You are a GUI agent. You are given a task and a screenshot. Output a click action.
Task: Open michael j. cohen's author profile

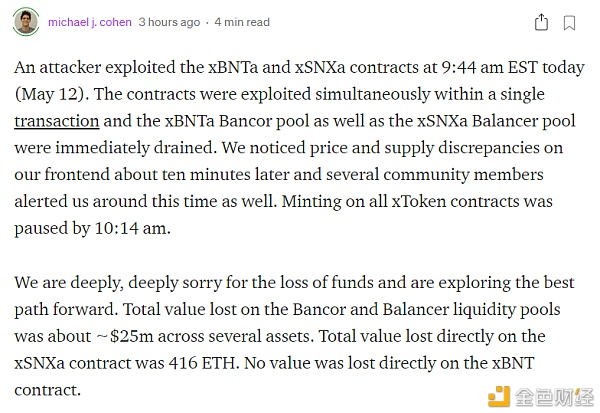[x=90, y=22]
